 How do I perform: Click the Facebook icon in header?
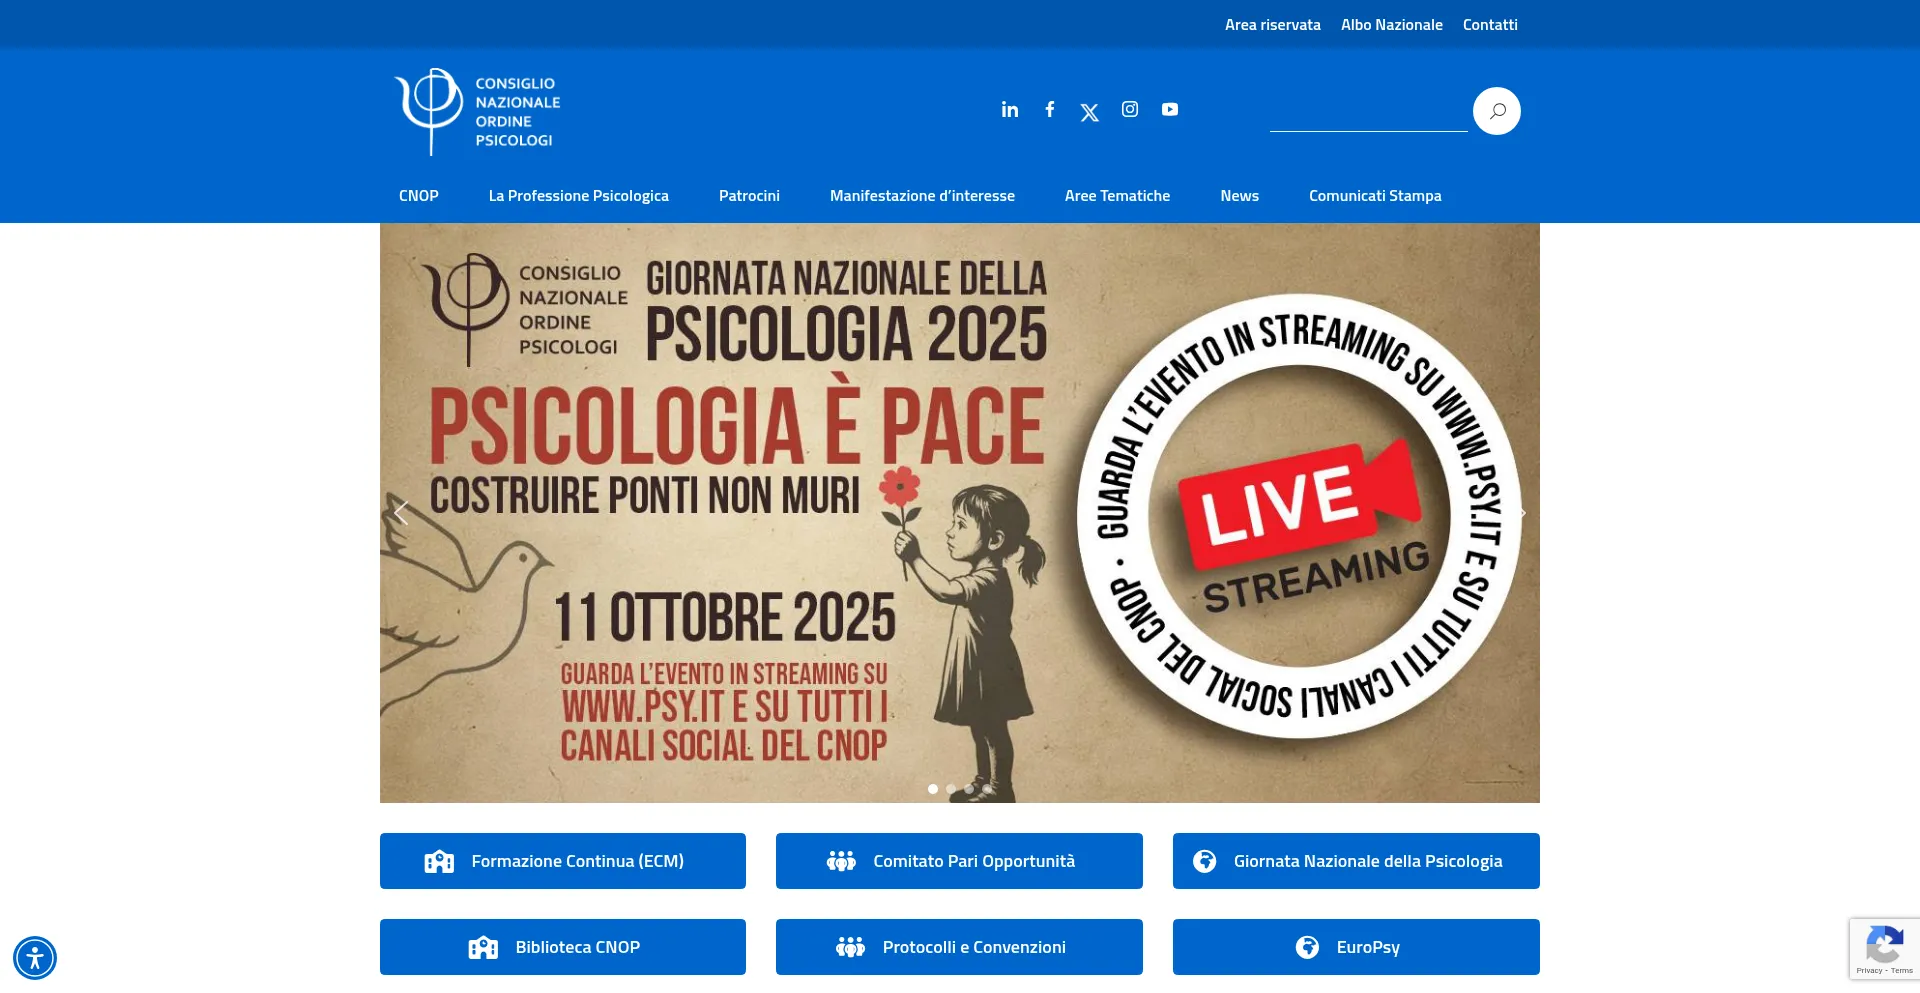tap(1050, 109)
